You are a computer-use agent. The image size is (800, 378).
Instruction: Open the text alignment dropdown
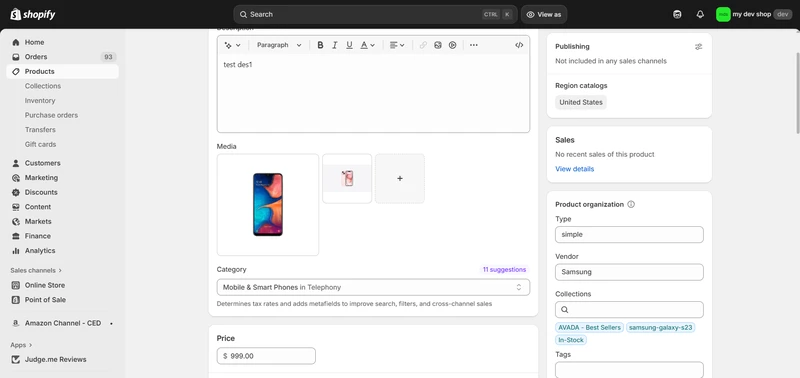[397, 45]
